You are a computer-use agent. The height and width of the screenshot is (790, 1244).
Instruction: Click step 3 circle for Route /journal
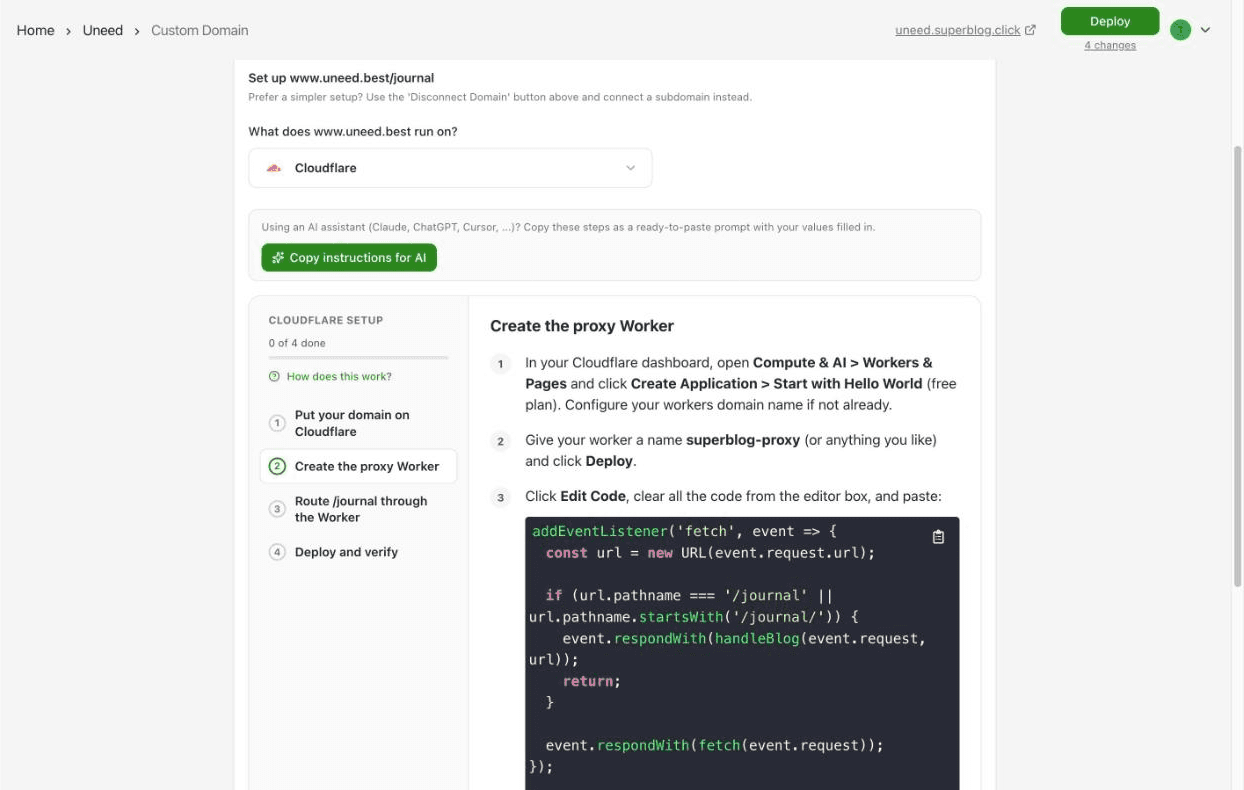277,509
